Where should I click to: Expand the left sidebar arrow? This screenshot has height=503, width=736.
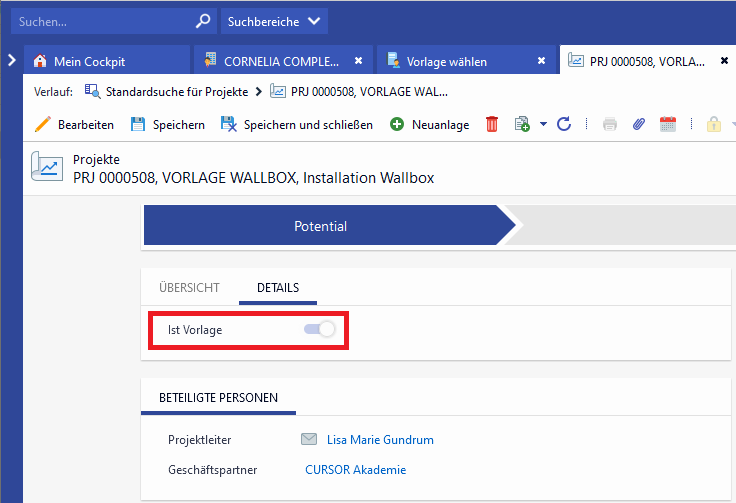coord(11,60)
